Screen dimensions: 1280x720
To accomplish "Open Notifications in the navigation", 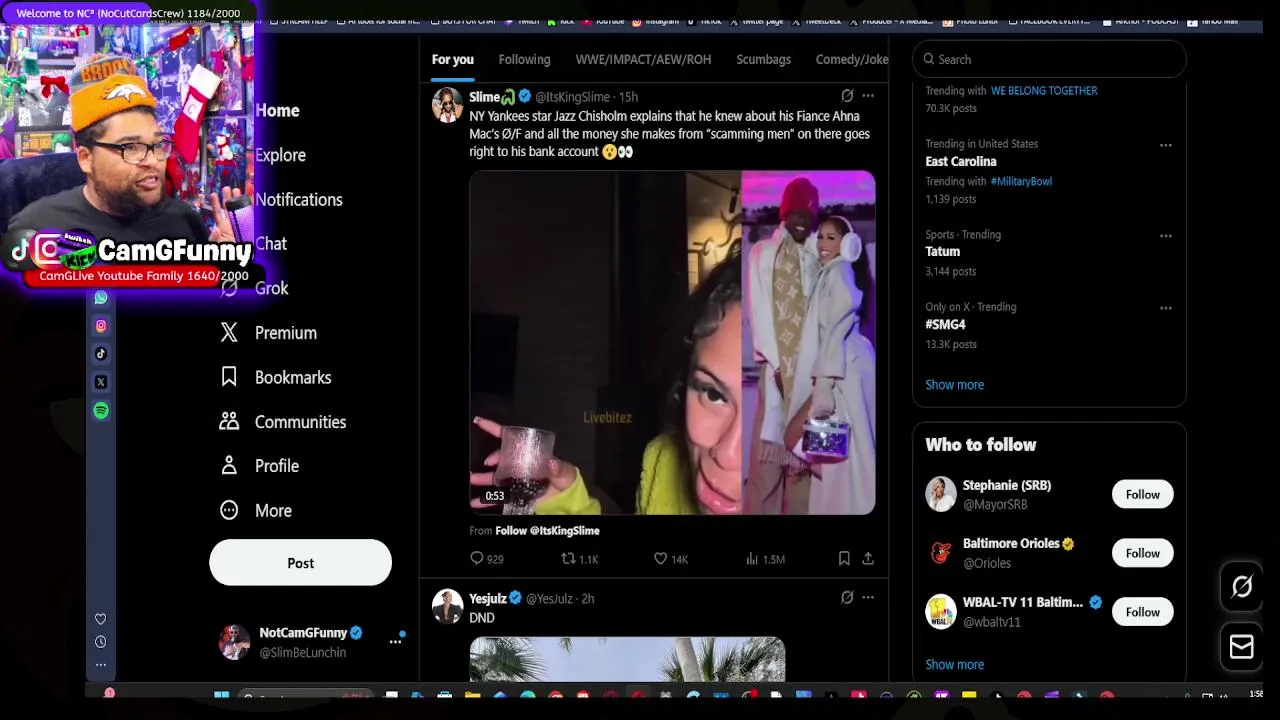I will click(298, 199).
